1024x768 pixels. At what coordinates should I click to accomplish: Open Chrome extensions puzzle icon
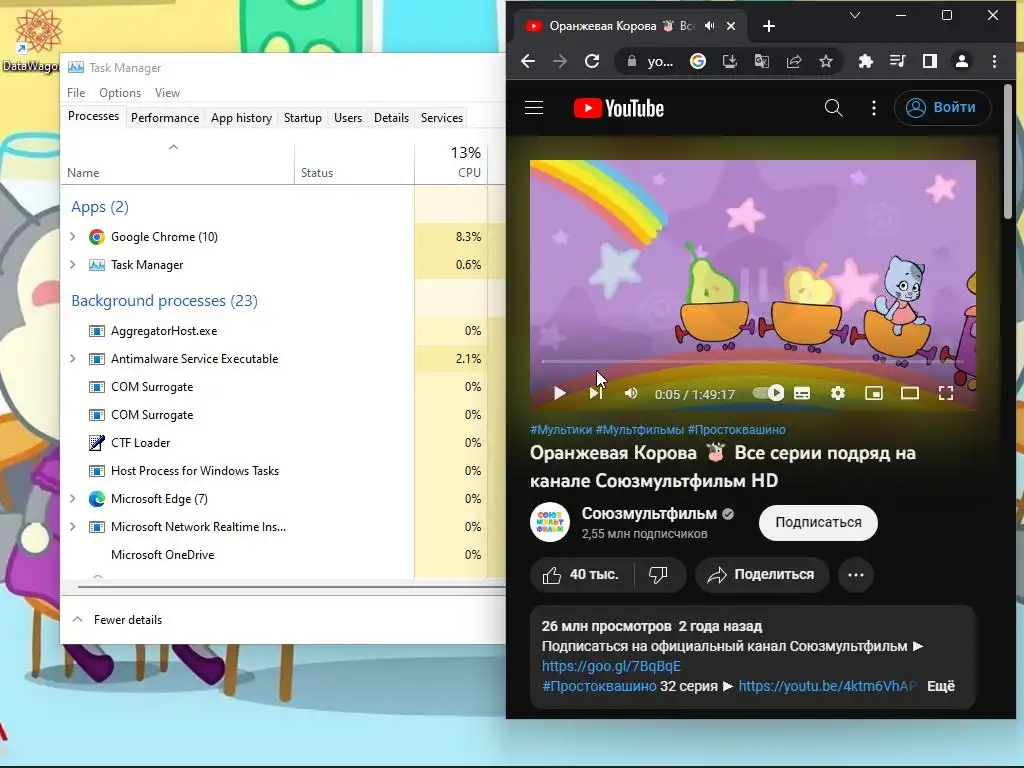coord(865,61)
